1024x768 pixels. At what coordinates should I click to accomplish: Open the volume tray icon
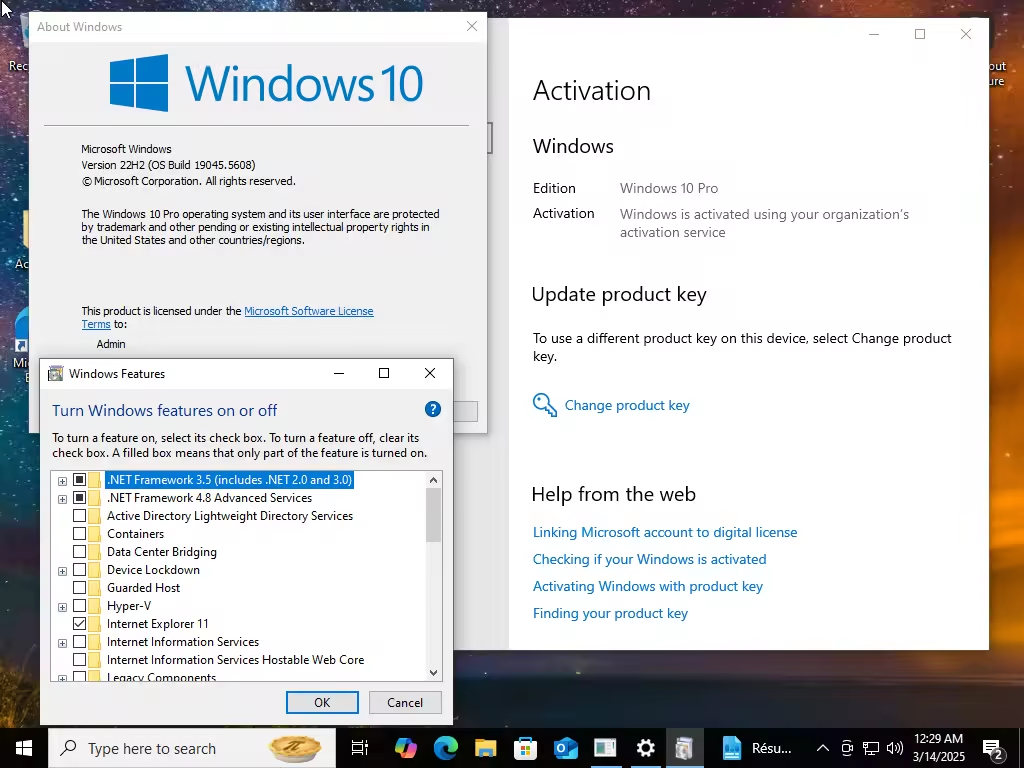(x=895, y=748)
